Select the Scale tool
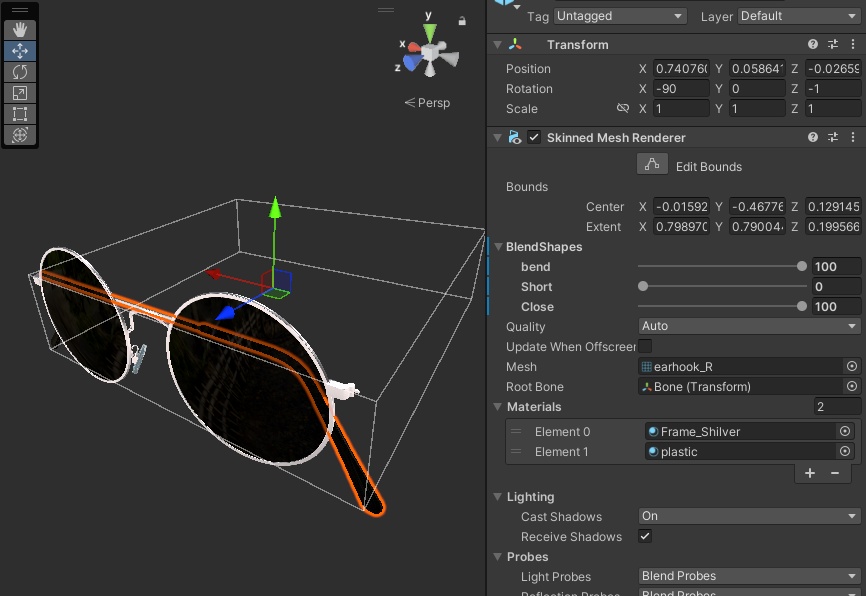 [x=20, y=93]
